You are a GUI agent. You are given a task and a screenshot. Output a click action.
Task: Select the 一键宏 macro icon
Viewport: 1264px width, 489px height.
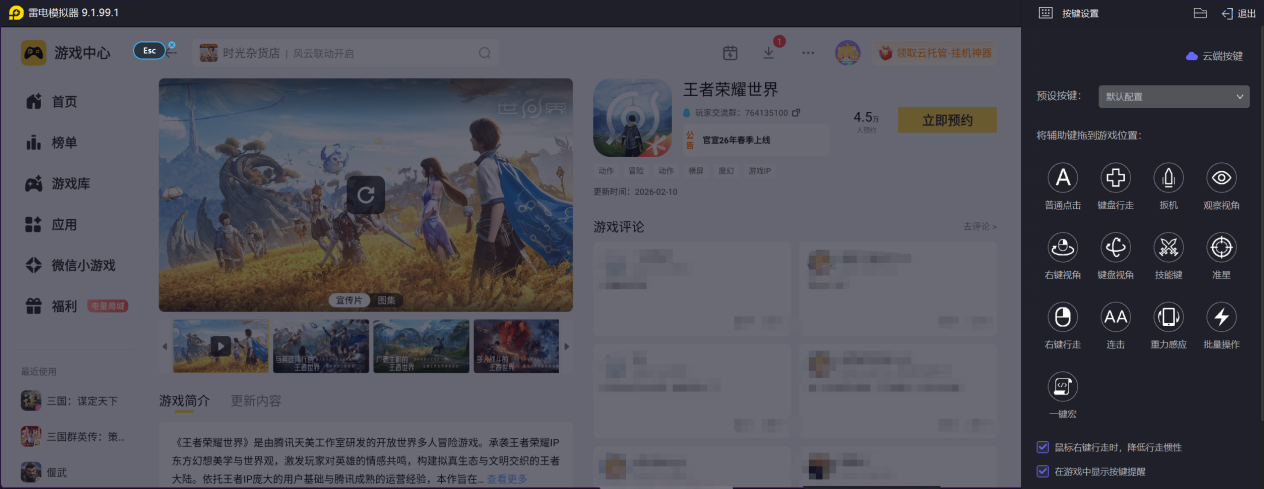pos(1063,387)
